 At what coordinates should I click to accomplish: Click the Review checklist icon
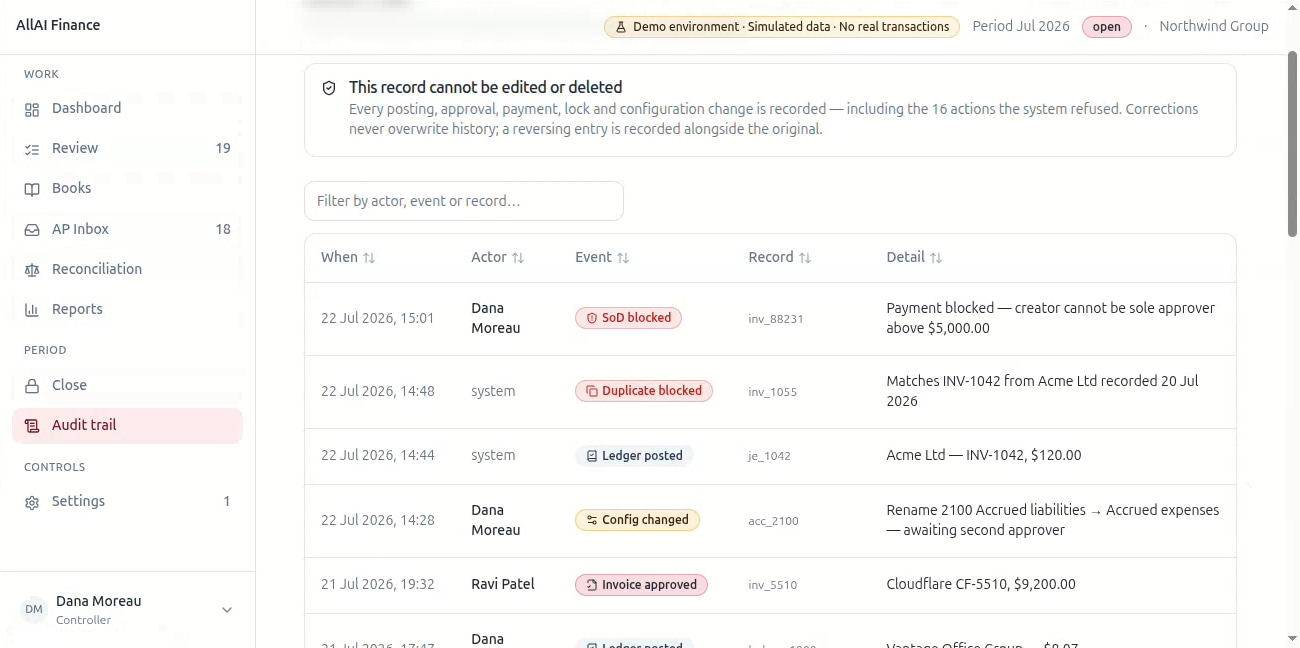pos(32,149)
